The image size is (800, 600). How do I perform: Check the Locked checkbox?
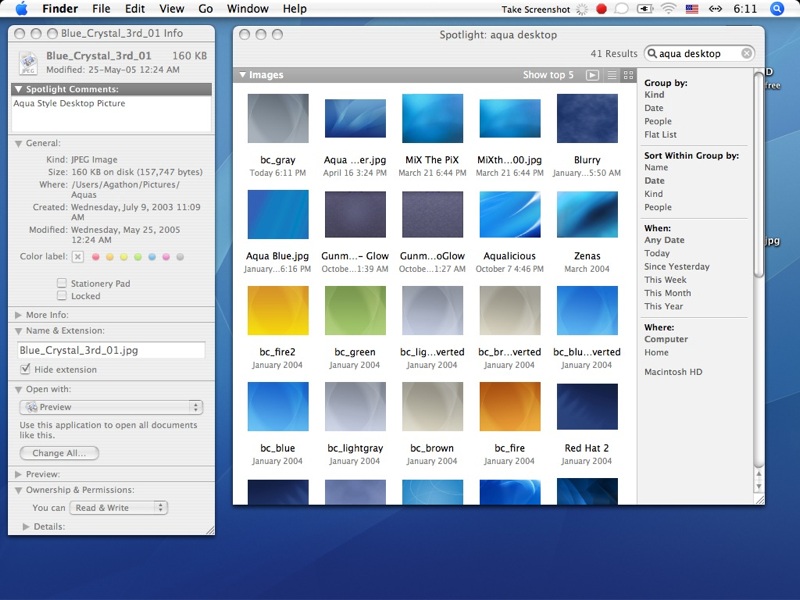point(62,297)
